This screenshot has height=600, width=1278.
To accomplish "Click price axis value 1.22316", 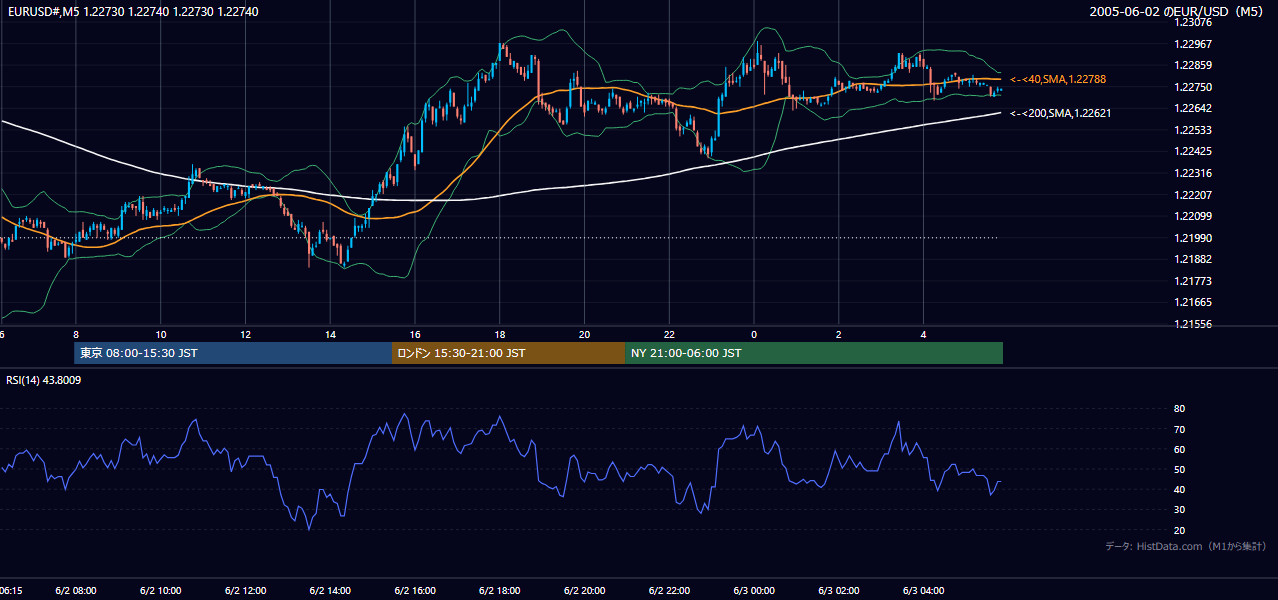I will pos(1191,173).
